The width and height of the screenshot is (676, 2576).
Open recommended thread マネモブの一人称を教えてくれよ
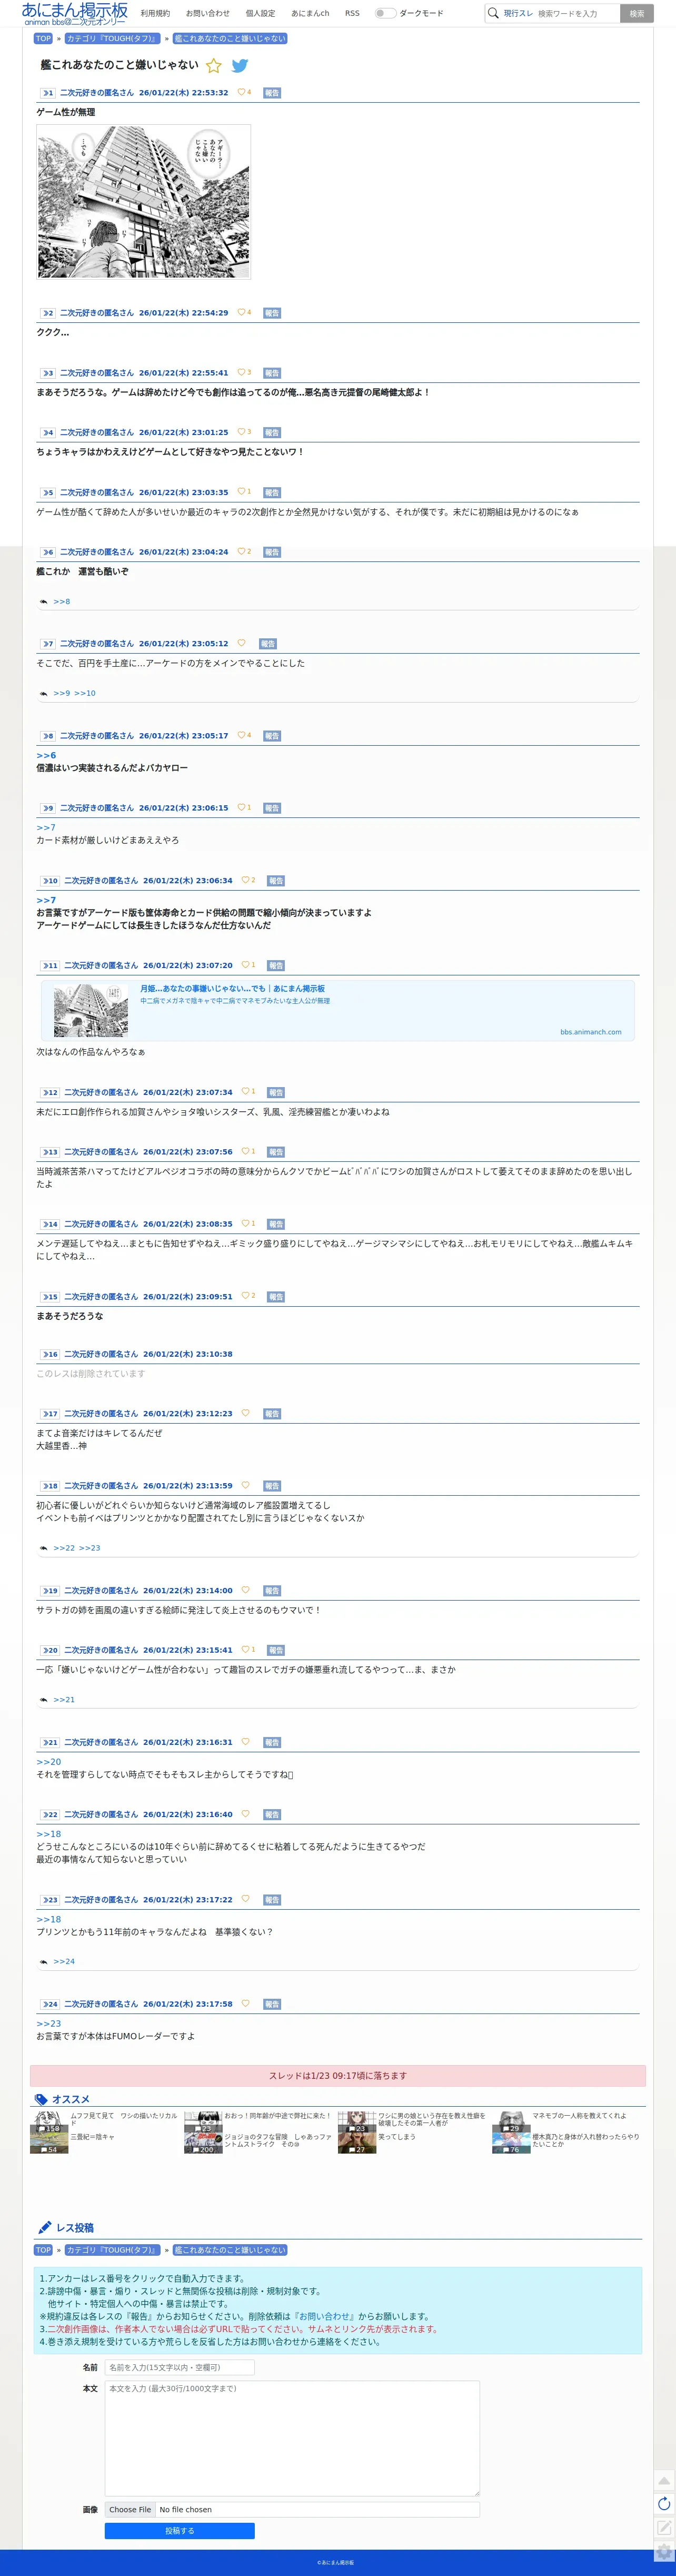580,2116
